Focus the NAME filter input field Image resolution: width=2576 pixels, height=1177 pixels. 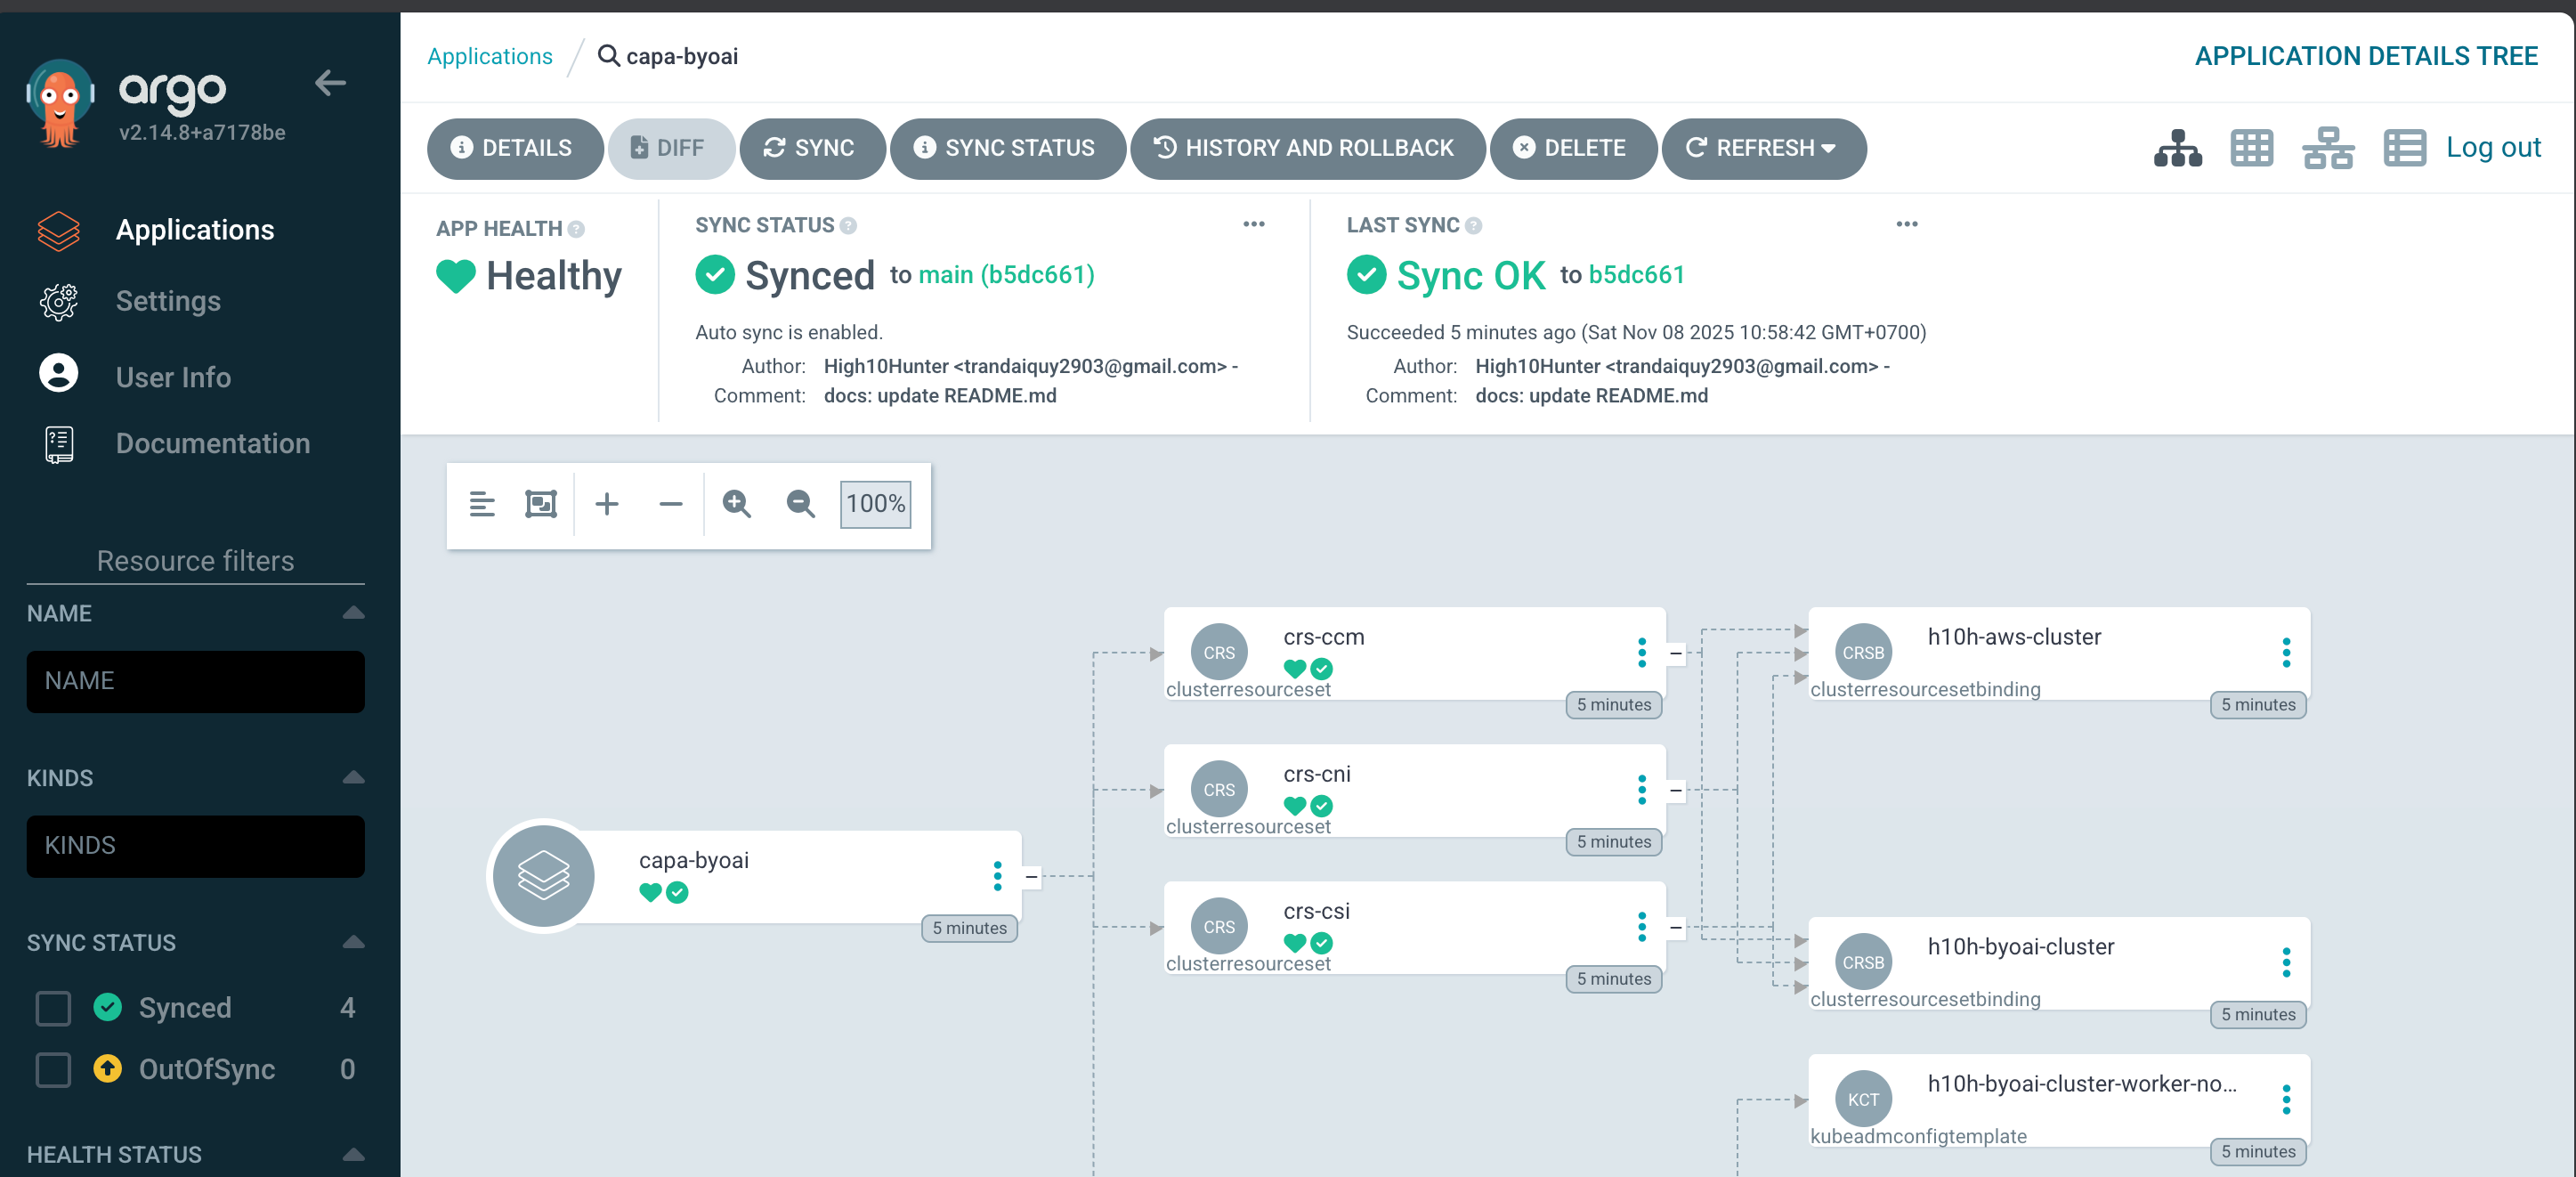pyautogui.click(x=195, y=681)
